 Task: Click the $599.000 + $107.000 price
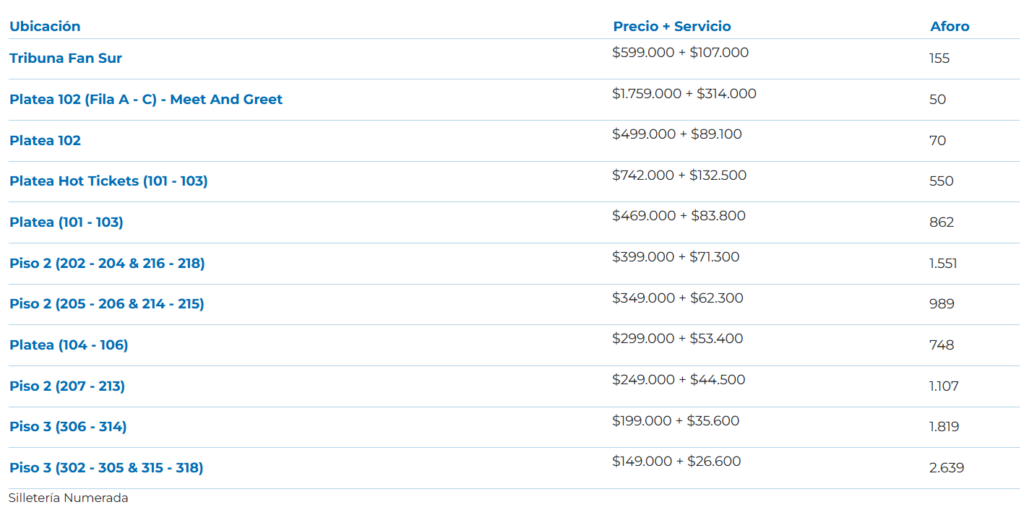pyautogui.click(x=680, y=53)
